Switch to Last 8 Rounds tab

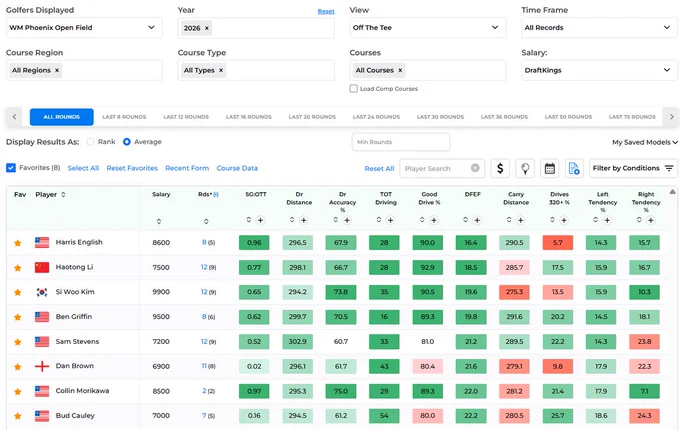click(124, 117)
